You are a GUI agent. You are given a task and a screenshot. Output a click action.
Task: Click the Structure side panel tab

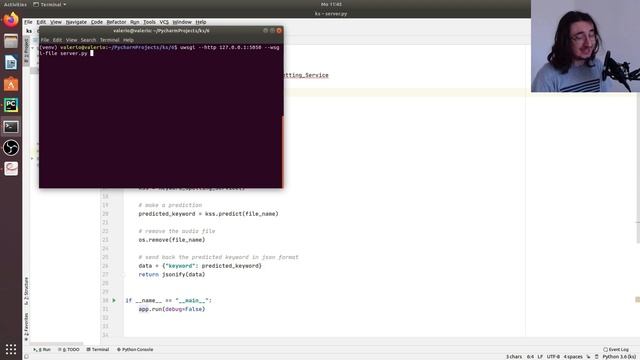click(x=26, y=291)
